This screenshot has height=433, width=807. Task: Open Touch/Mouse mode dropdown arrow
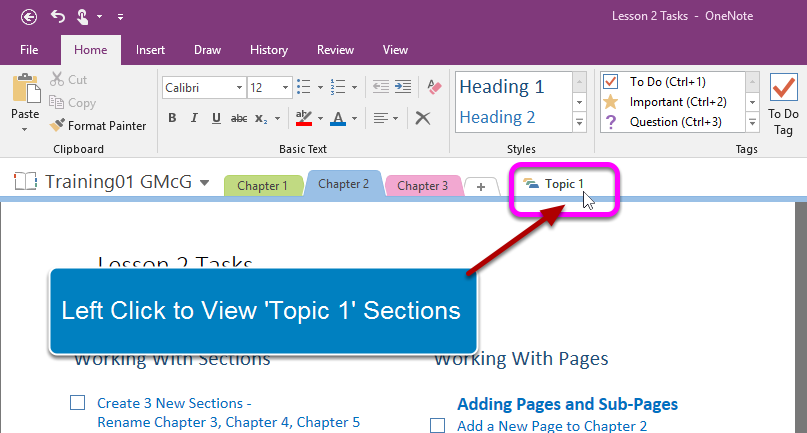coord(99,17)
